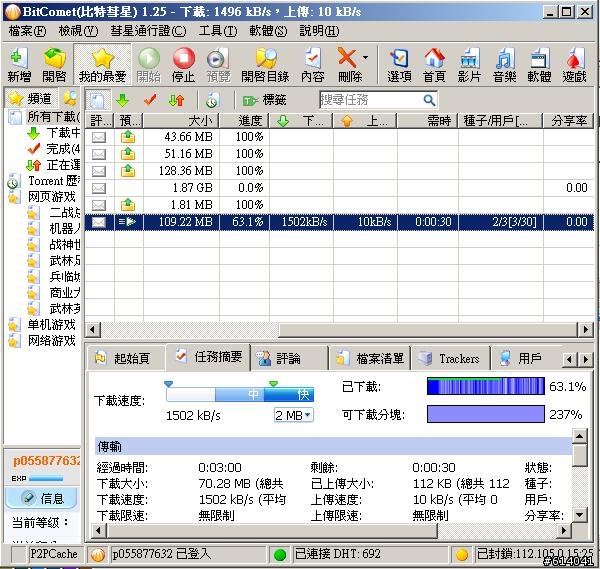
Task: Select 网页游戏 tree item
Action: (52, 197)
